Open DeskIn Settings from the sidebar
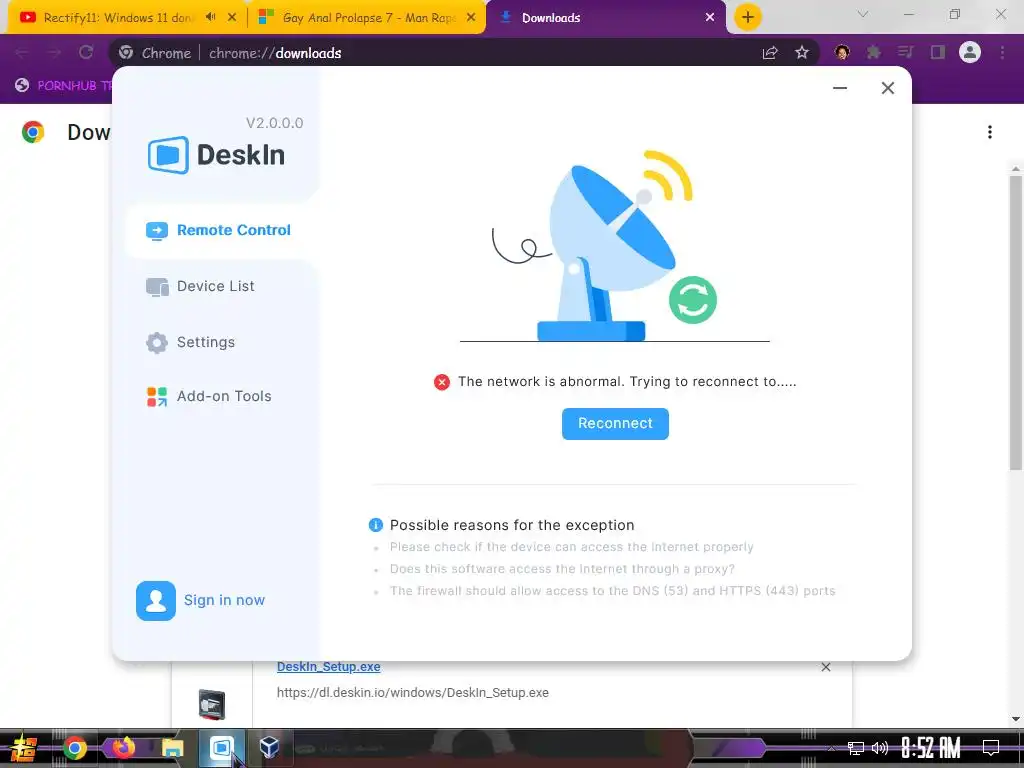Viewport: 1024px width, 768px height. (x=191, y=342)
